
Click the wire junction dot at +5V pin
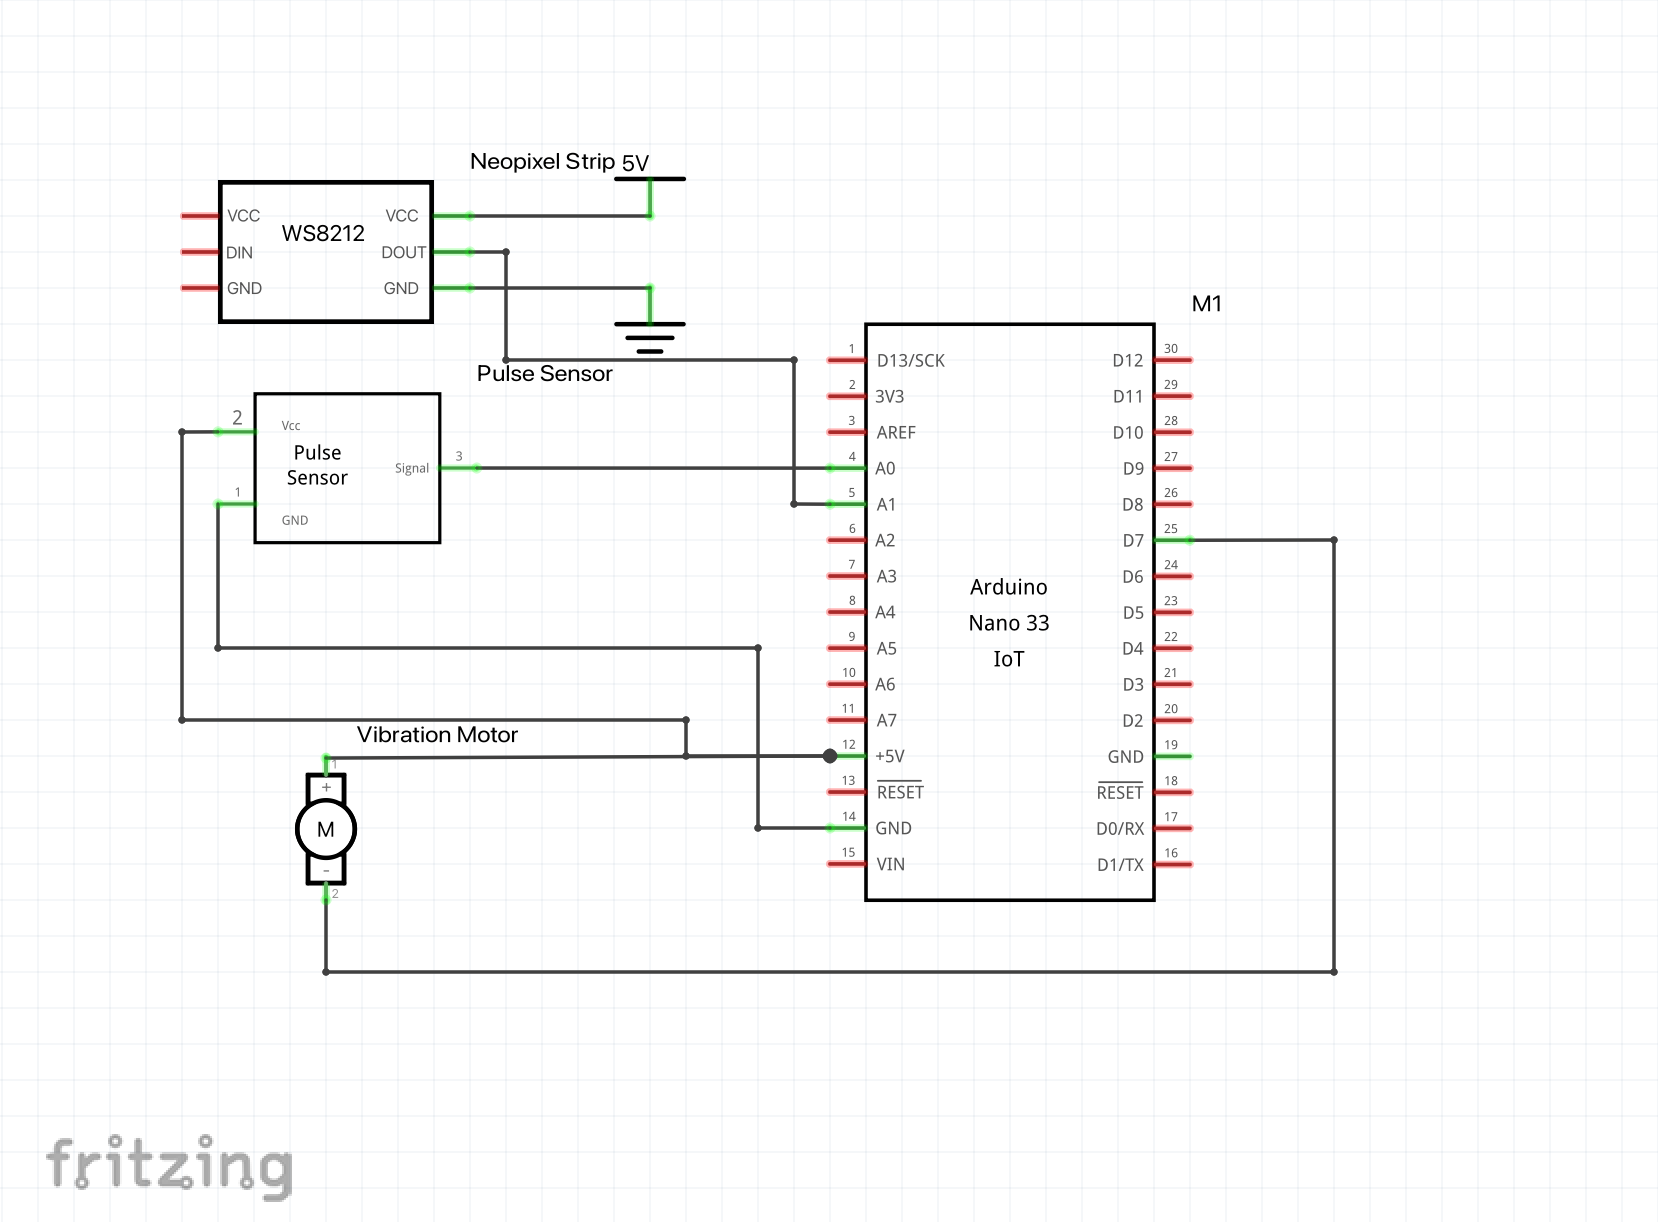(830, 756)
